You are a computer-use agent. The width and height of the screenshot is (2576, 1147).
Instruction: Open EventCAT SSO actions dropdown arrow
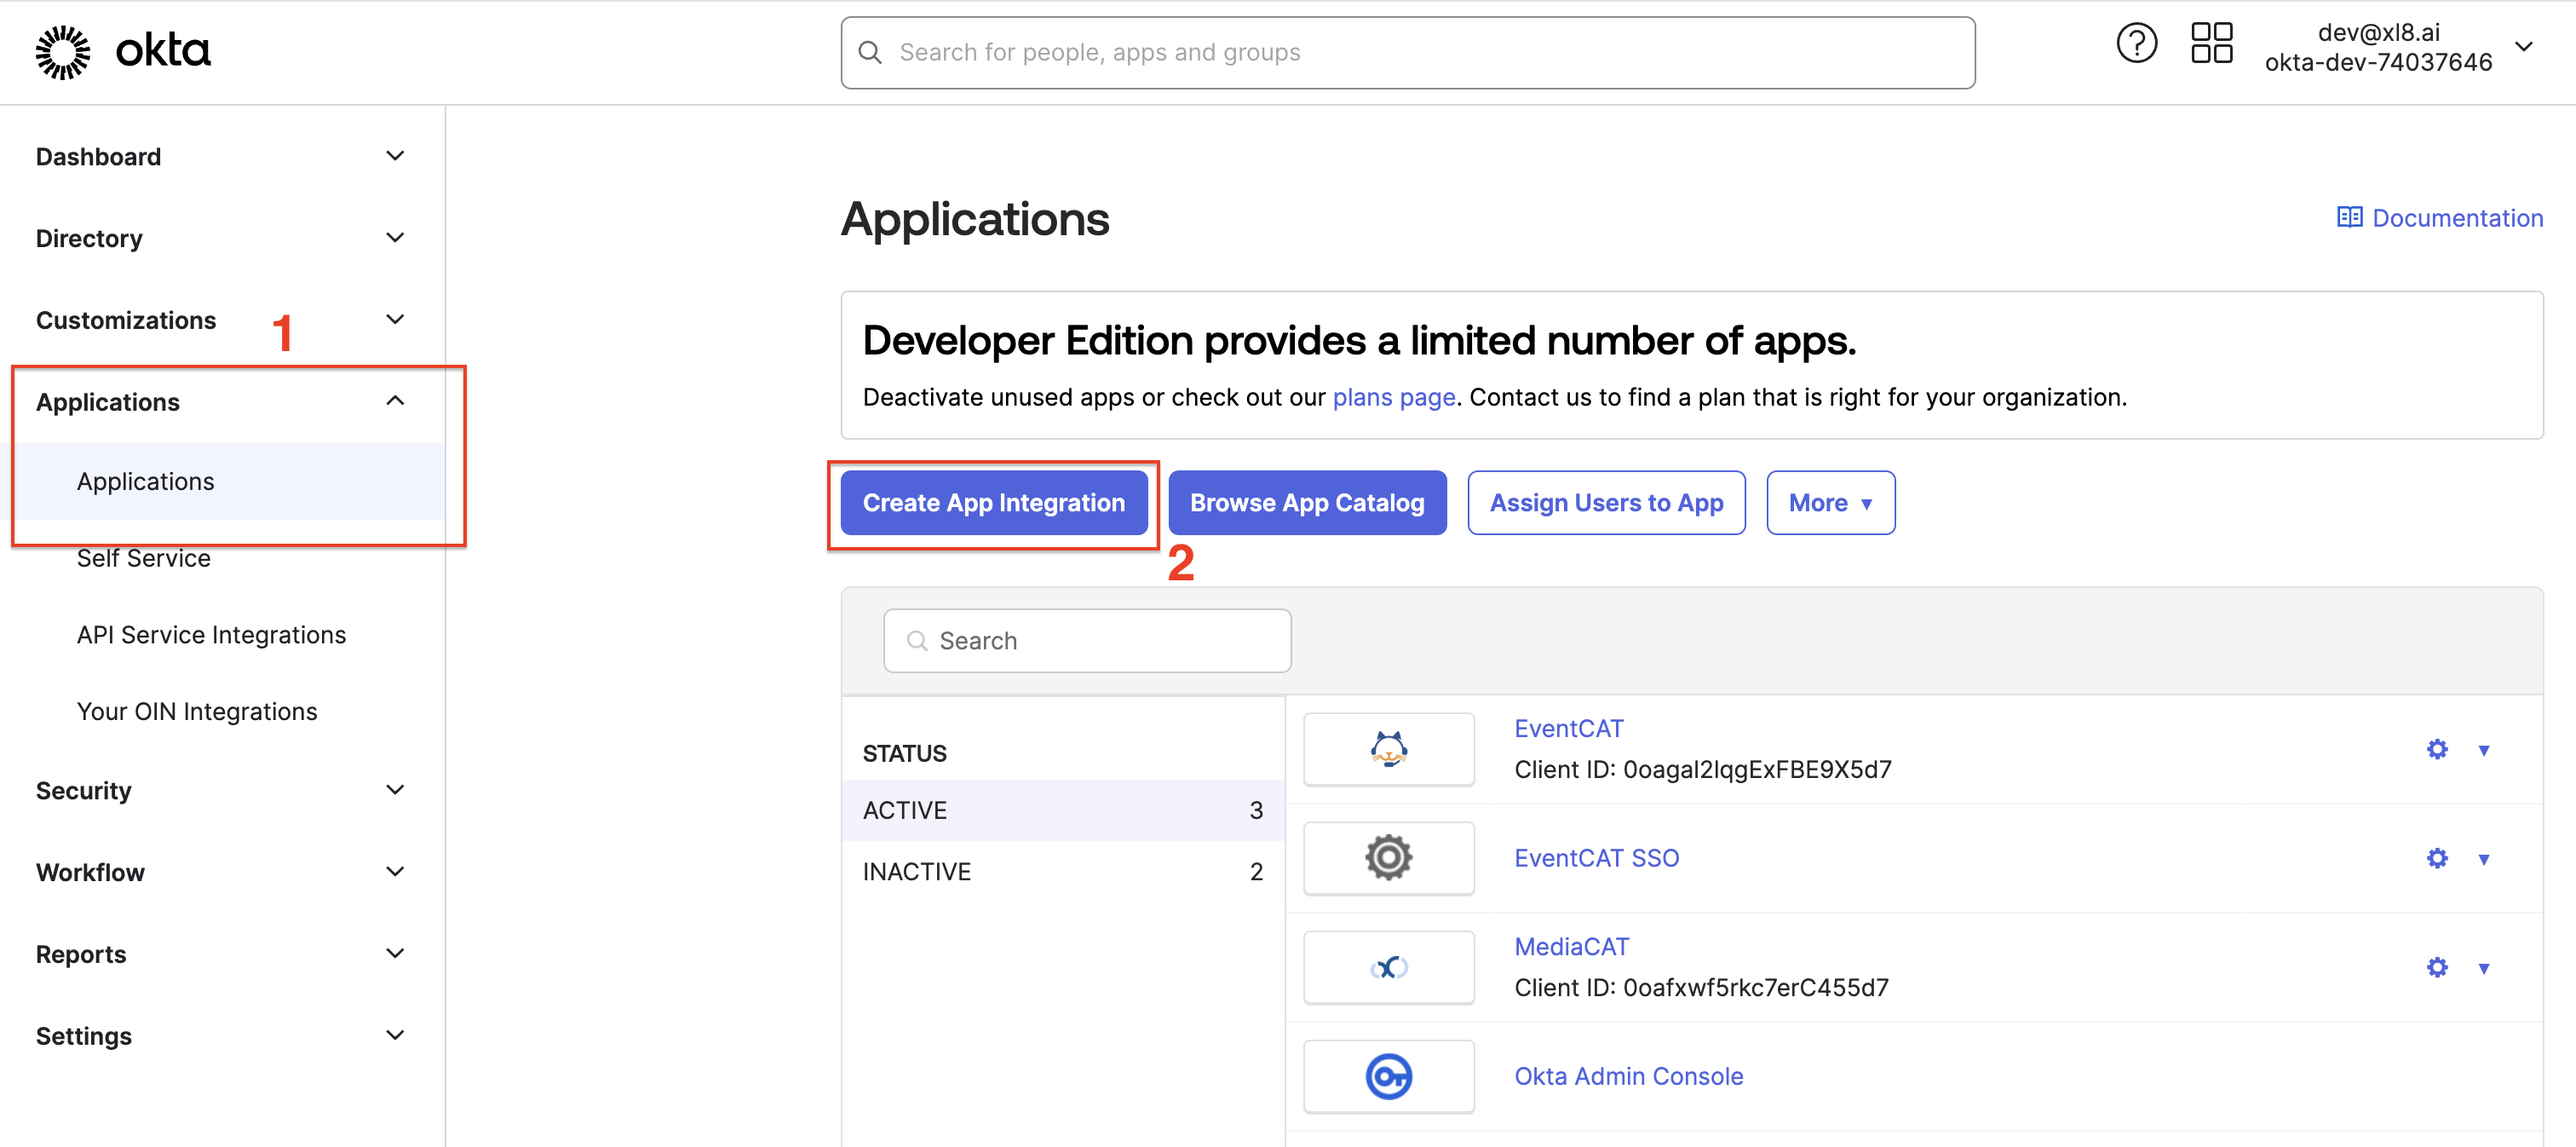(2483, 859)
